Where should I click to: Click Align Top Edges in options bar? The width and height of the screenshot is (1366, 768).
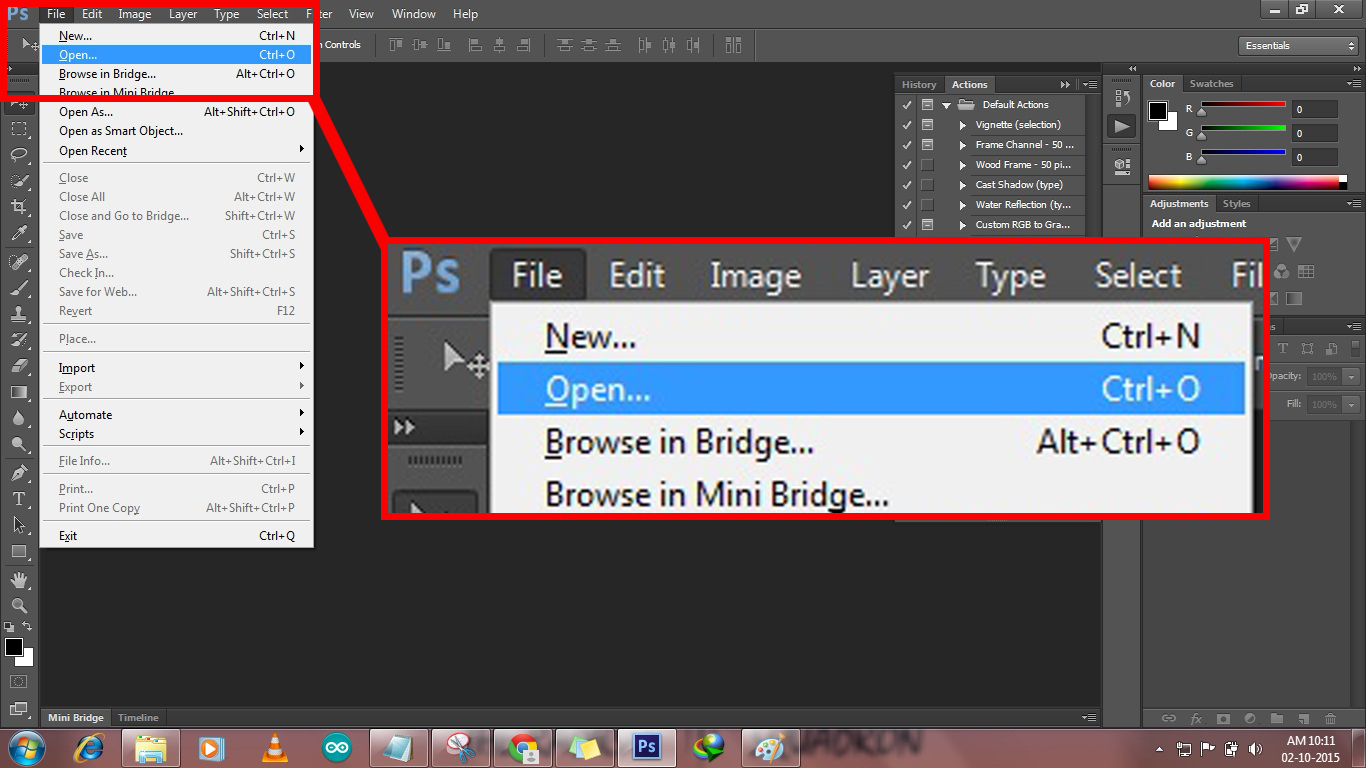[395, 45]
